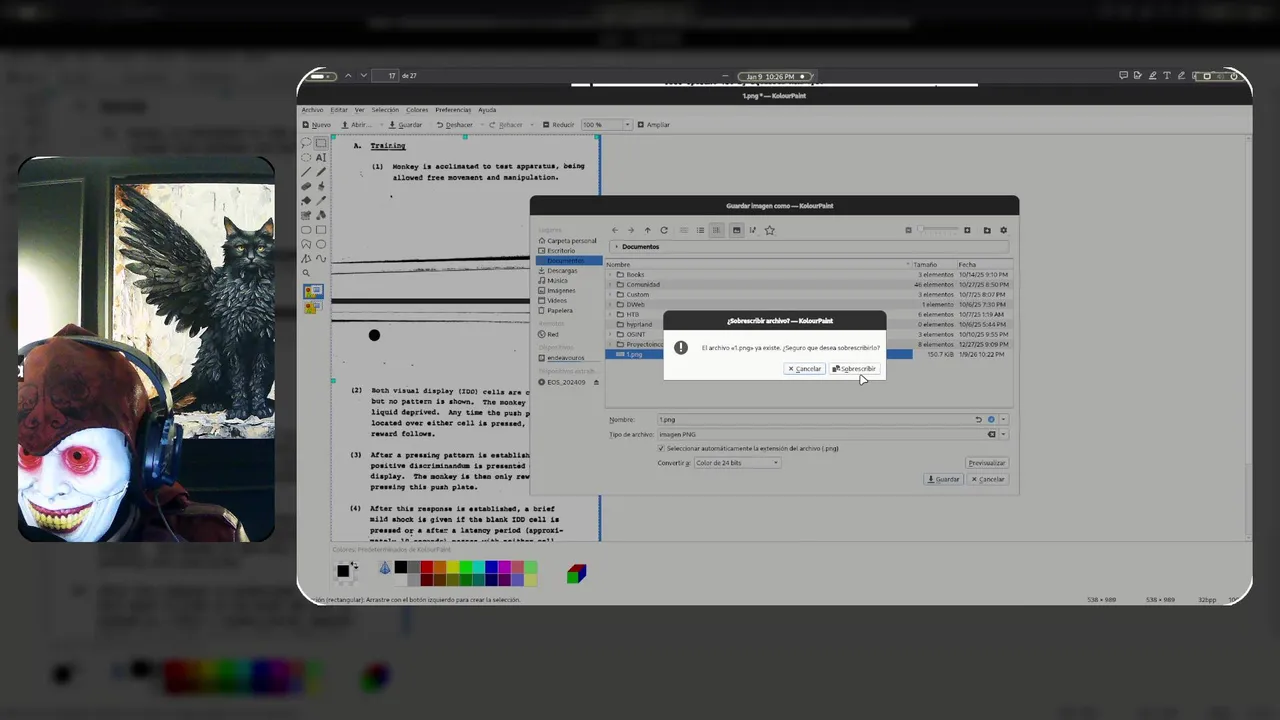Open the zoom percentage combo box

point(607,125)
